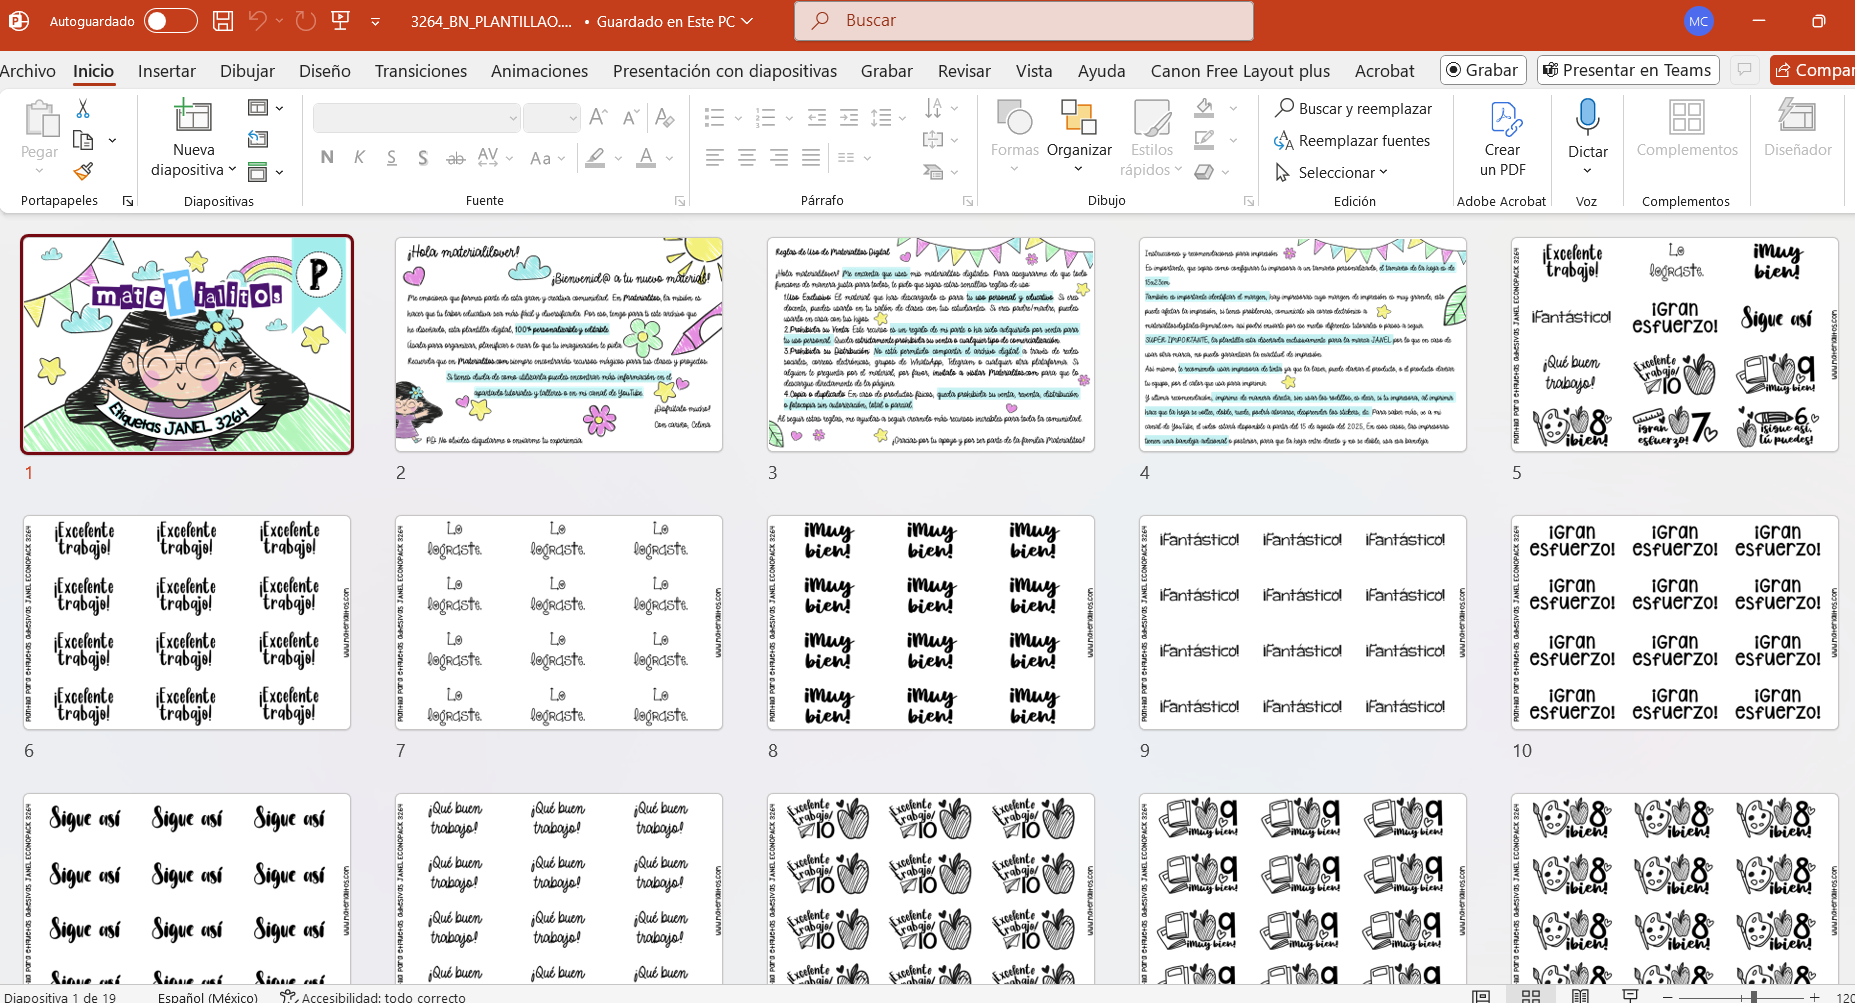Image resolution: width=1855 pixels, height=1003 pixels.
Task: Click Presentar en Teams button
Action: click(x=1627, y=70)
